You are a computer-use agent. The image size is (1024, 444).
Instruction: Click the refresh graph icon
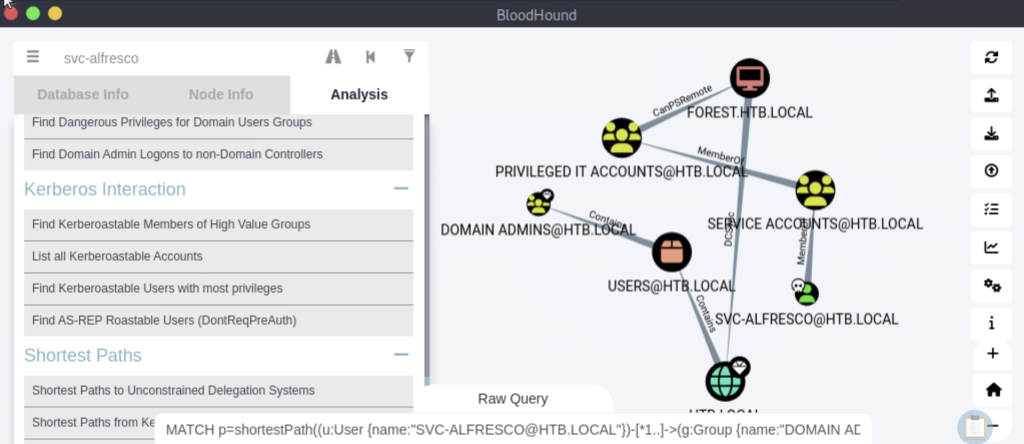[x=991, y=57]
